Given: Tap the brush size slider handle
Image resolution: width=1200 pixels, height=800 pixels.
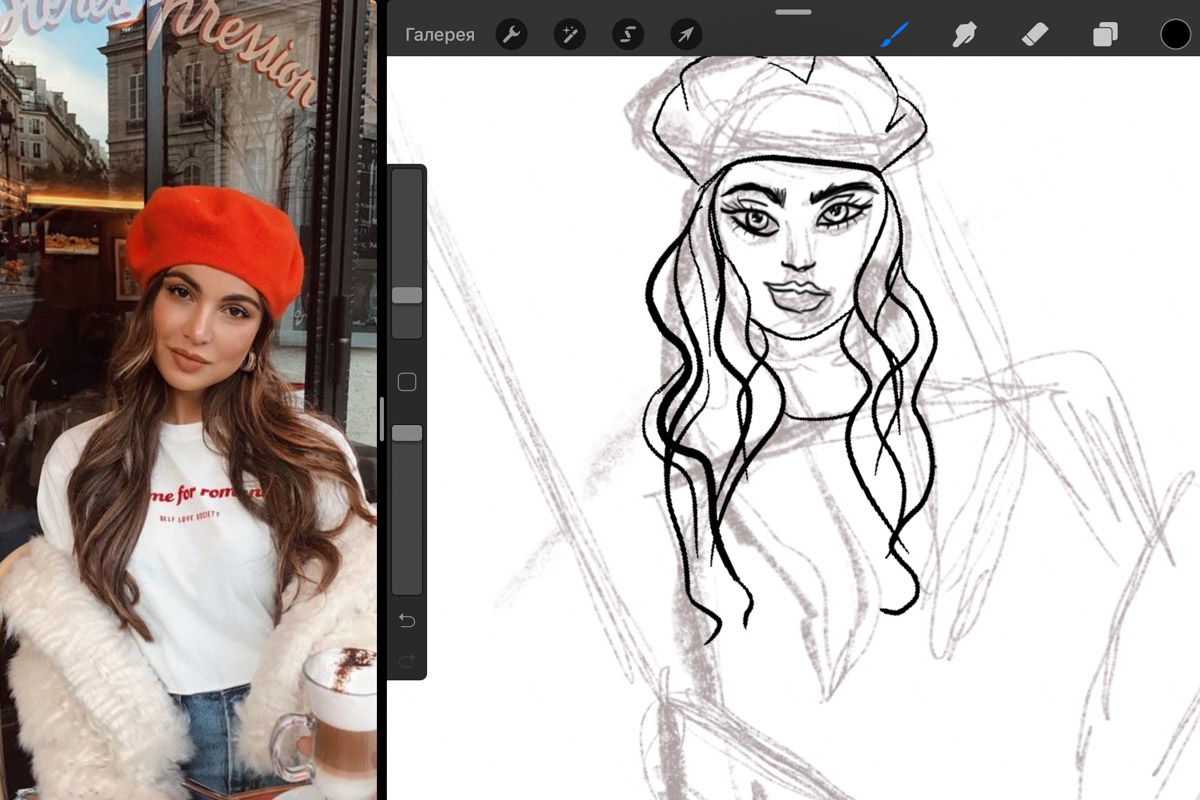Looking at the screenshot, I should [x=407, y=295].
